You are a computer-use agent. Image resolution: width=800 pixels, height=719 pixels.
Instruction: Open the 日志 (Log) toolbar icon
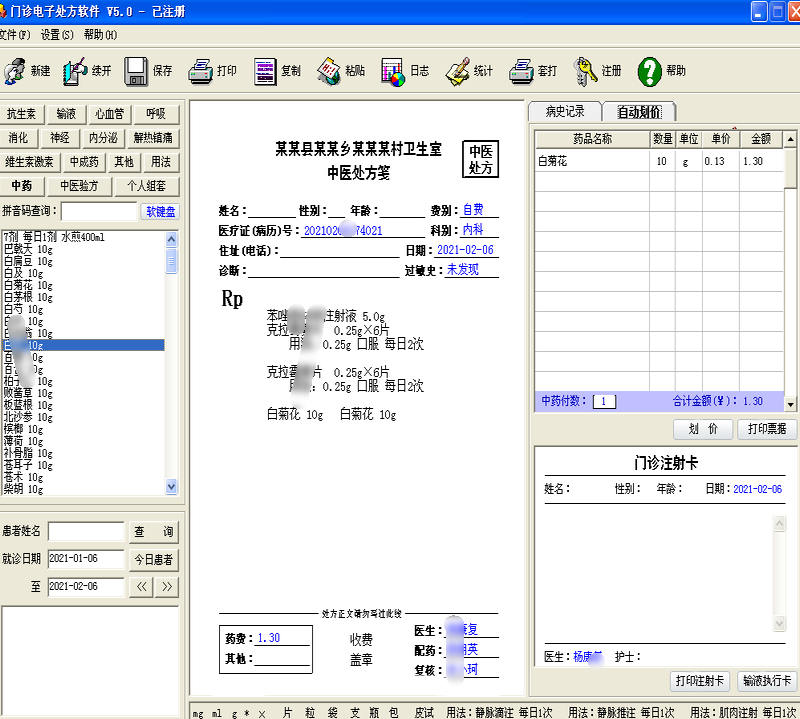point(393,71)
